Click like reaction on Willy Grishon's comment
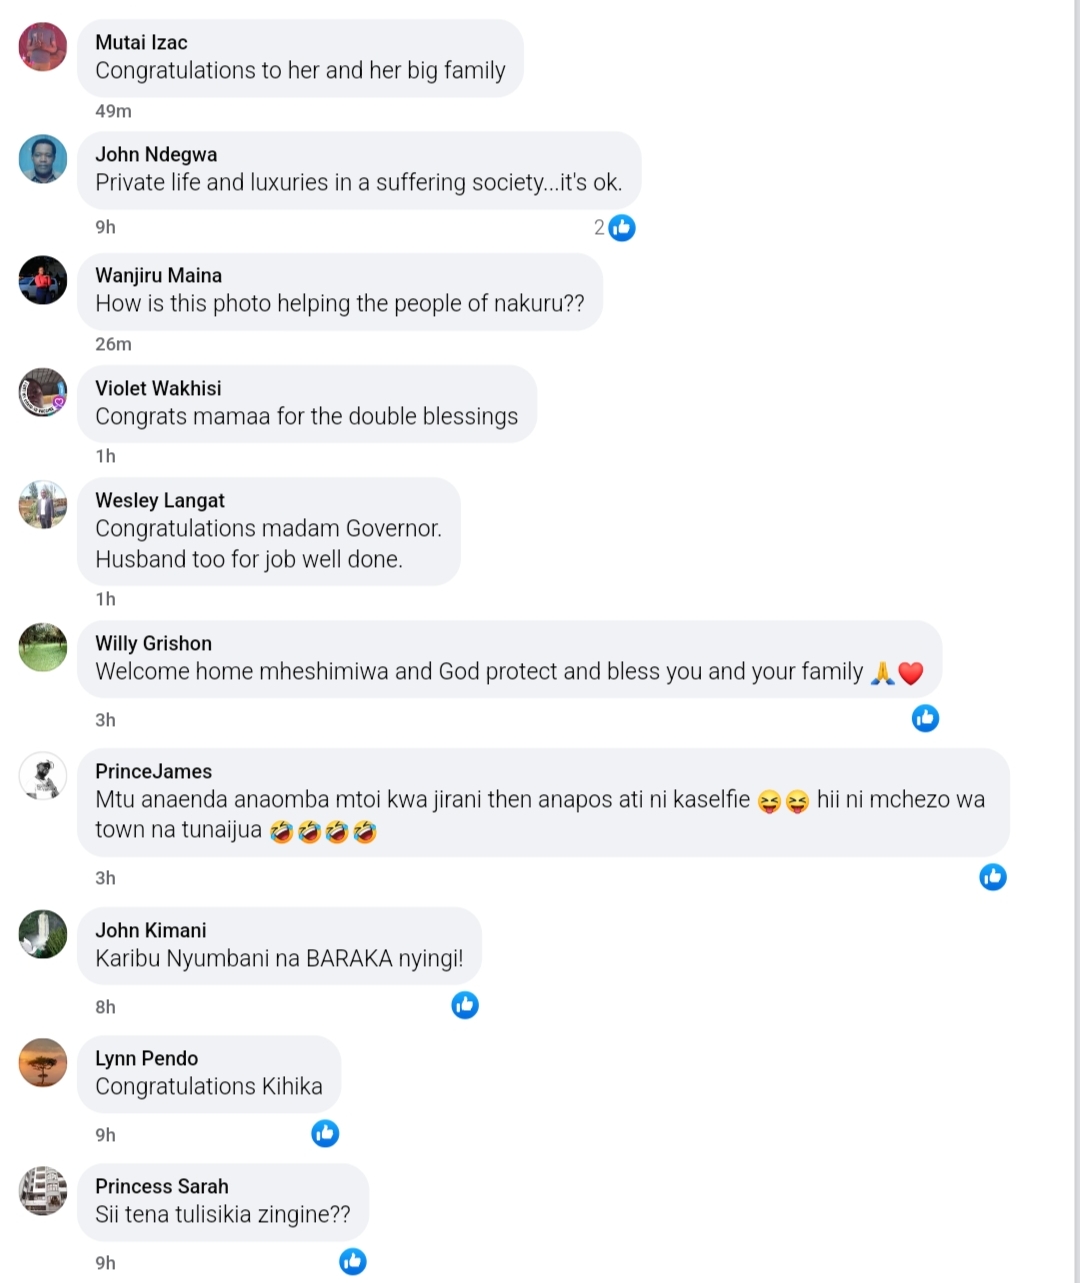 925,718
